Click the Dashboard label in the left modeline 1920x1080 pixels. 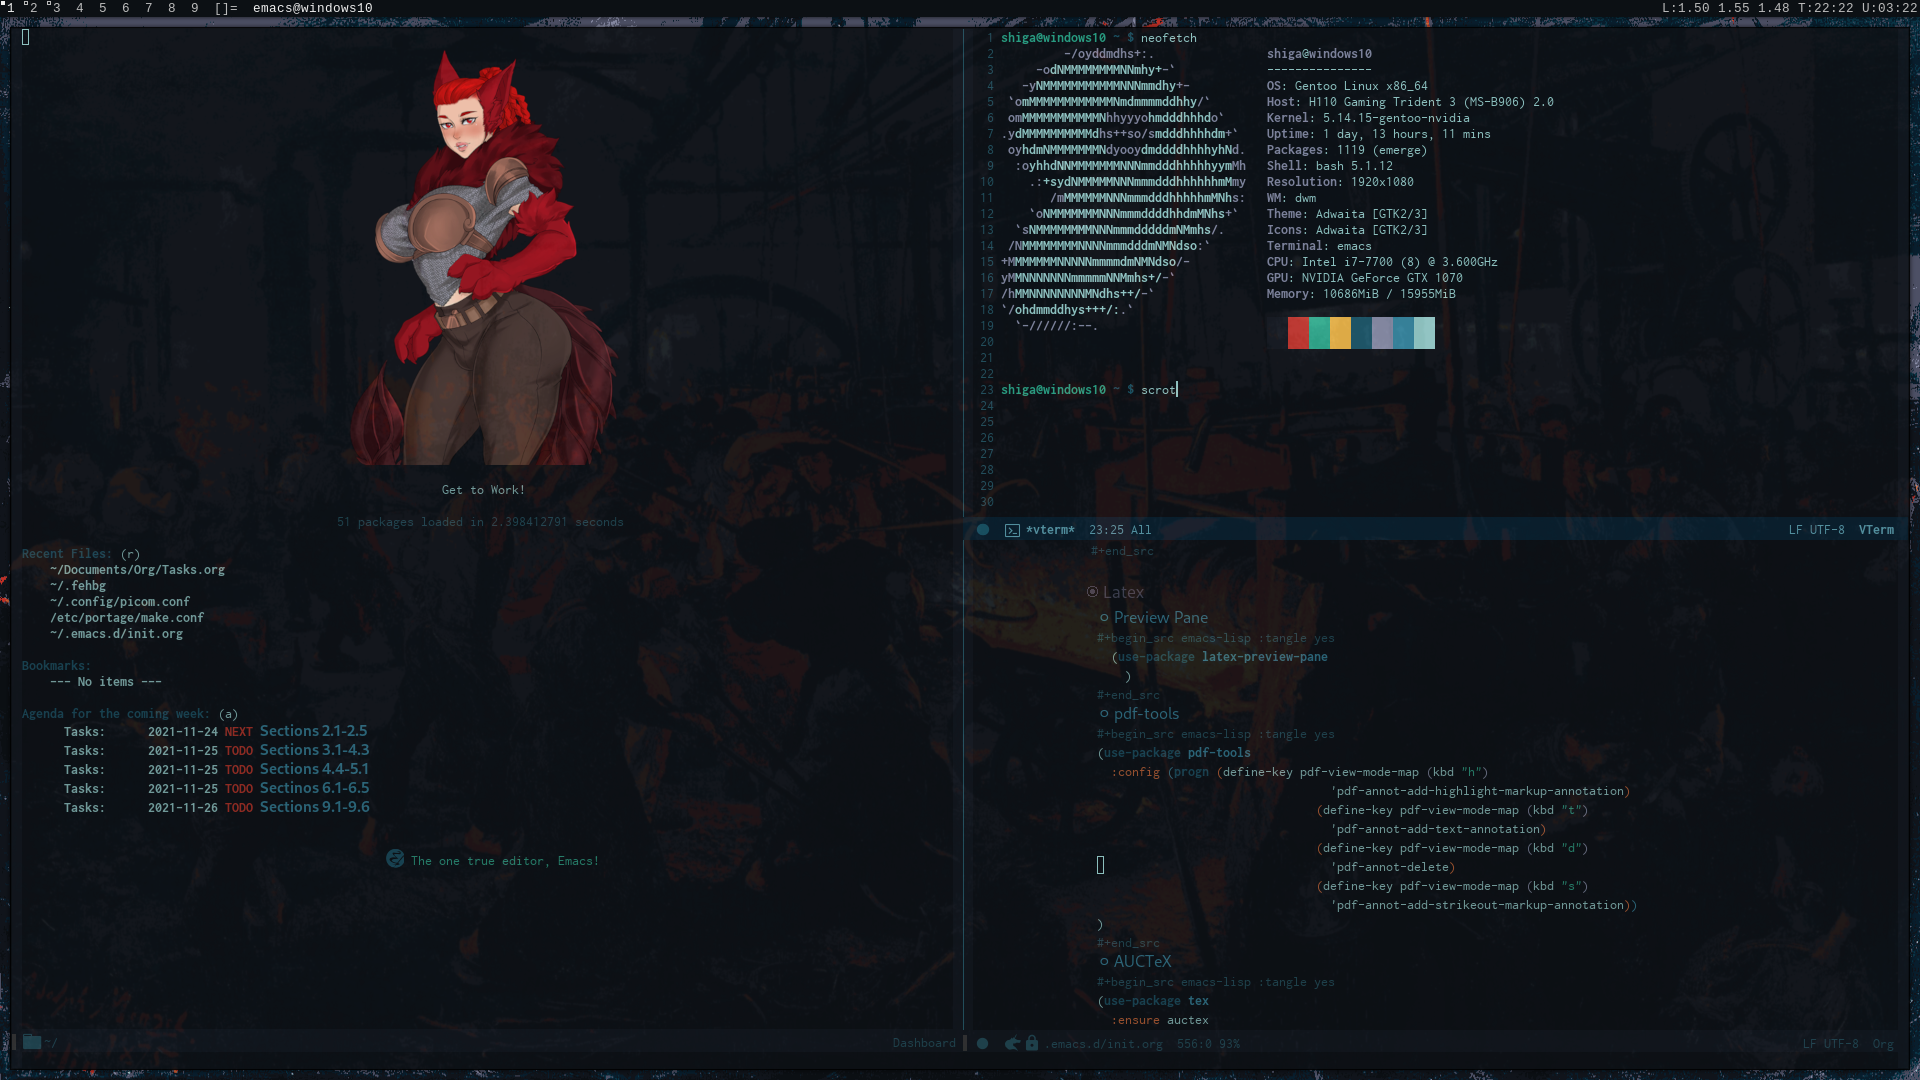coord(924,1043)
